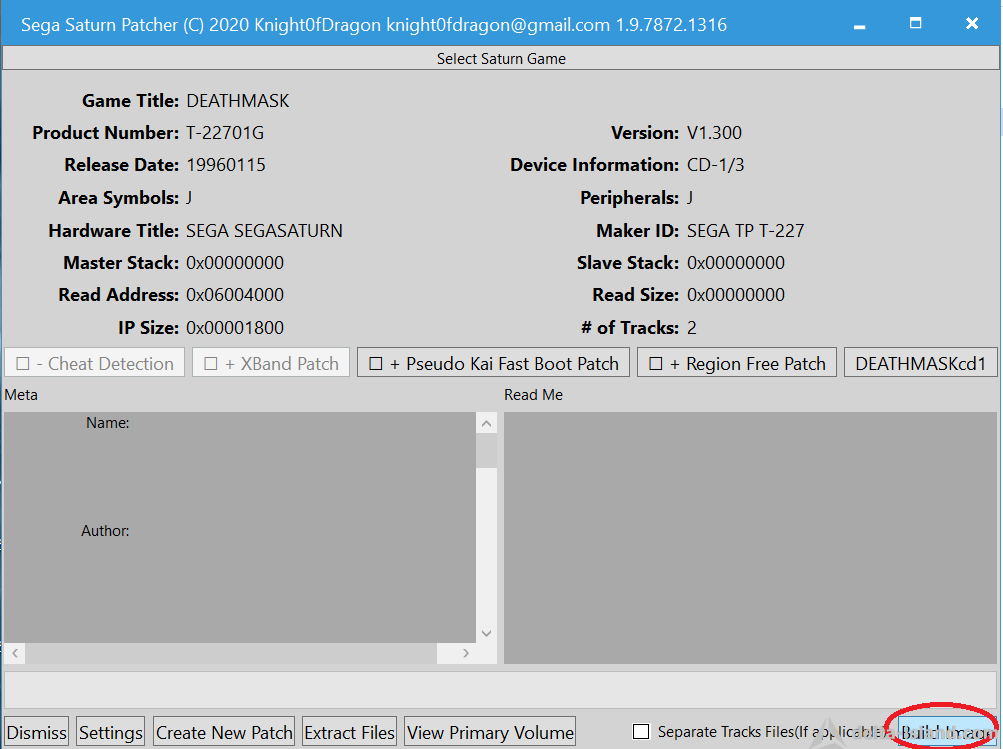Open Settings
This screenshot has height=749, width=1003.
111,732
